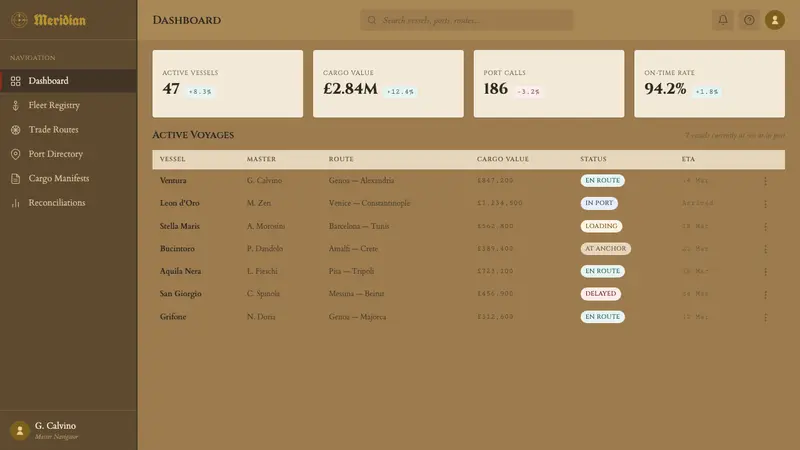Open help via the question mark icon
This screenshot has height=450, width=800.
[748, 20]
